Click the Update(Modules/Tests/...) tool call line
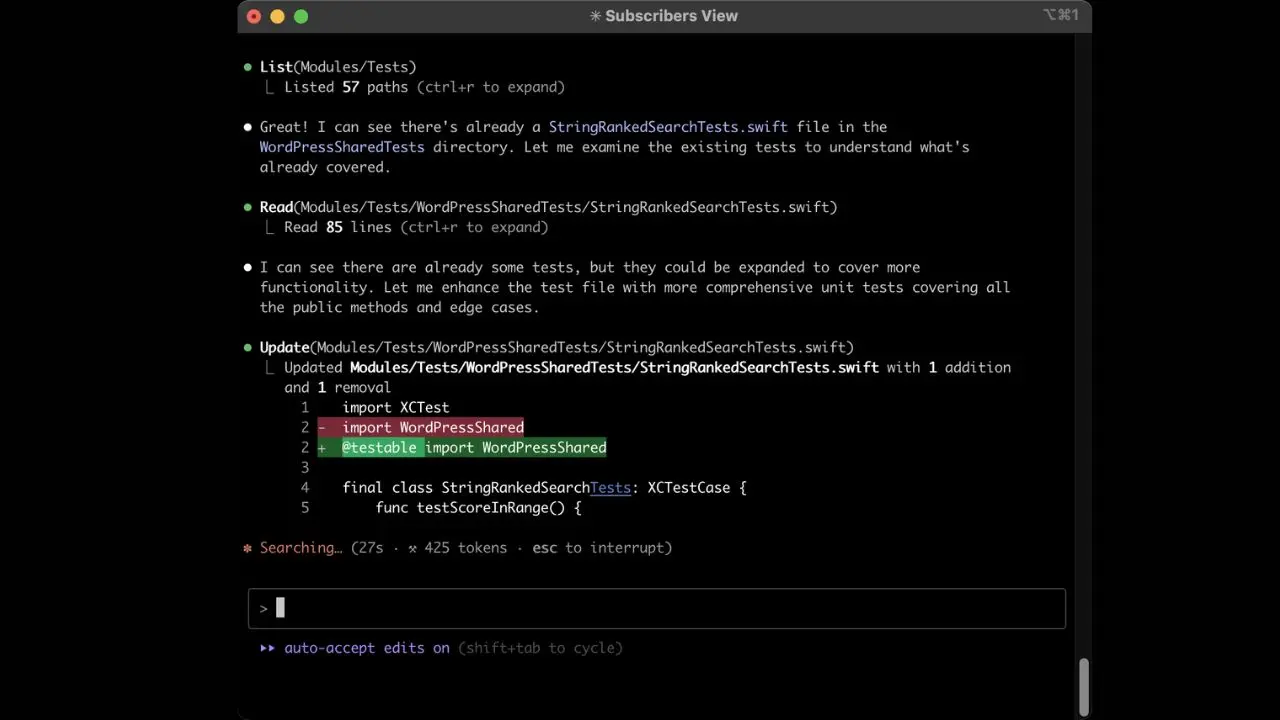Viewport: 1280px width, 720px height. tap(557, 347)
